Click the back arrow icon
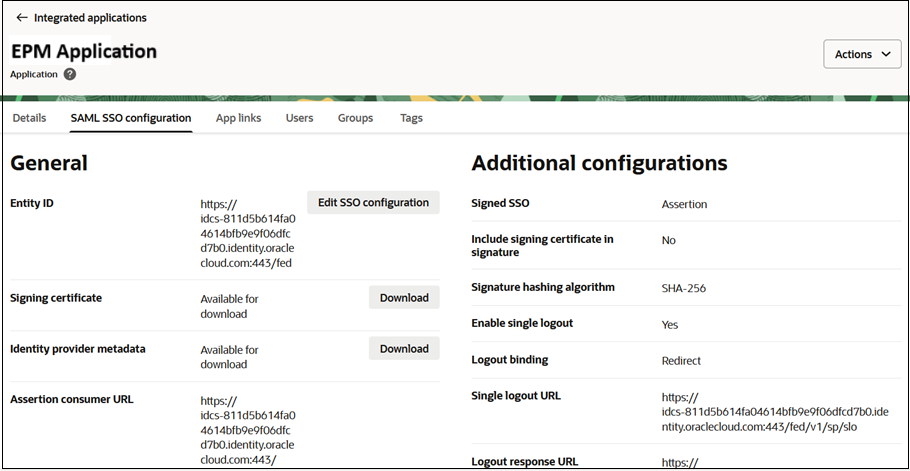Screen dimensions: 910x471 pyautogui.click(x=22, y=17)
